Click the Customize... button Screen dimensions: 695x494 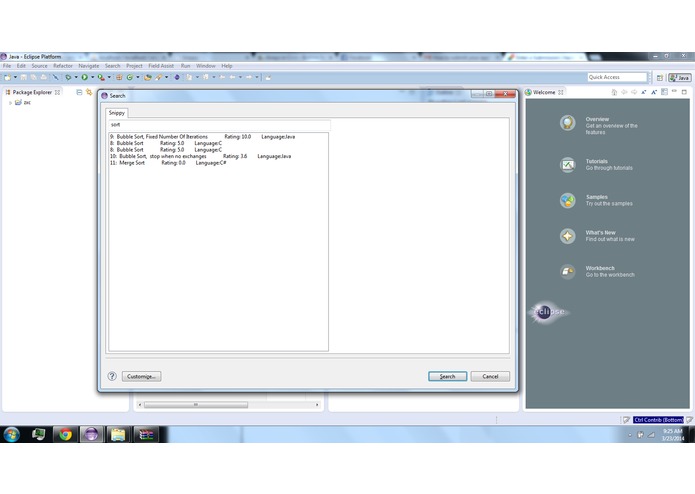[x=141, y=376]
